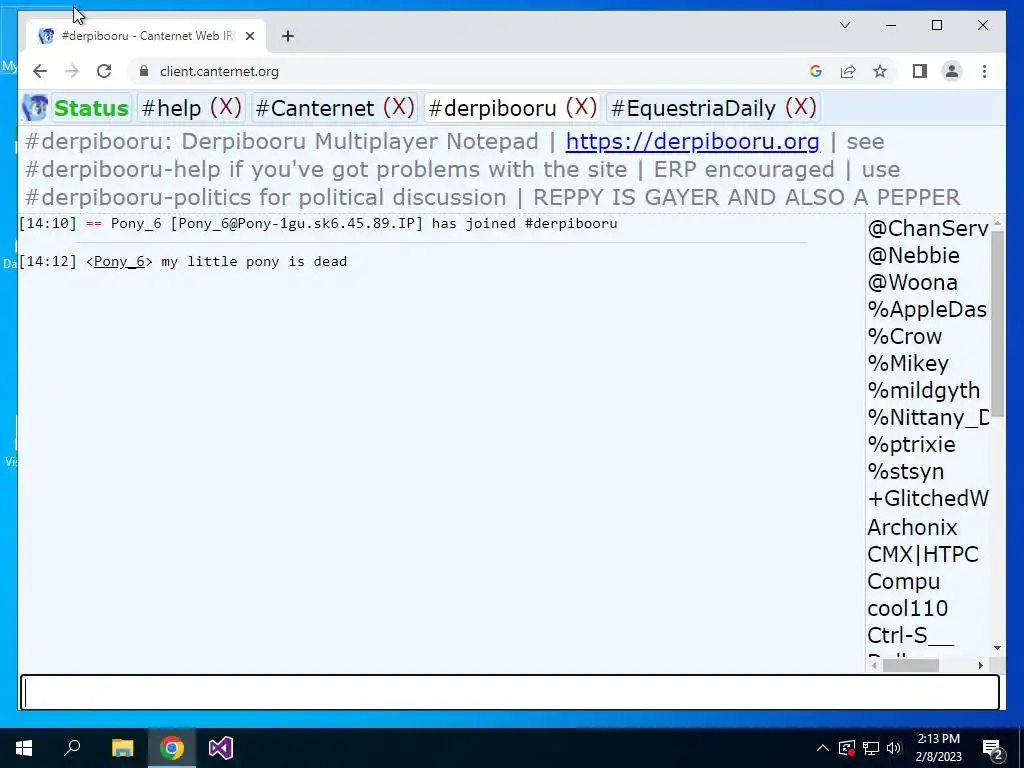The width and height of the screenshot is (1024, 768).
Task: Click security alert tray icon
Action: [x=846, y=748]
